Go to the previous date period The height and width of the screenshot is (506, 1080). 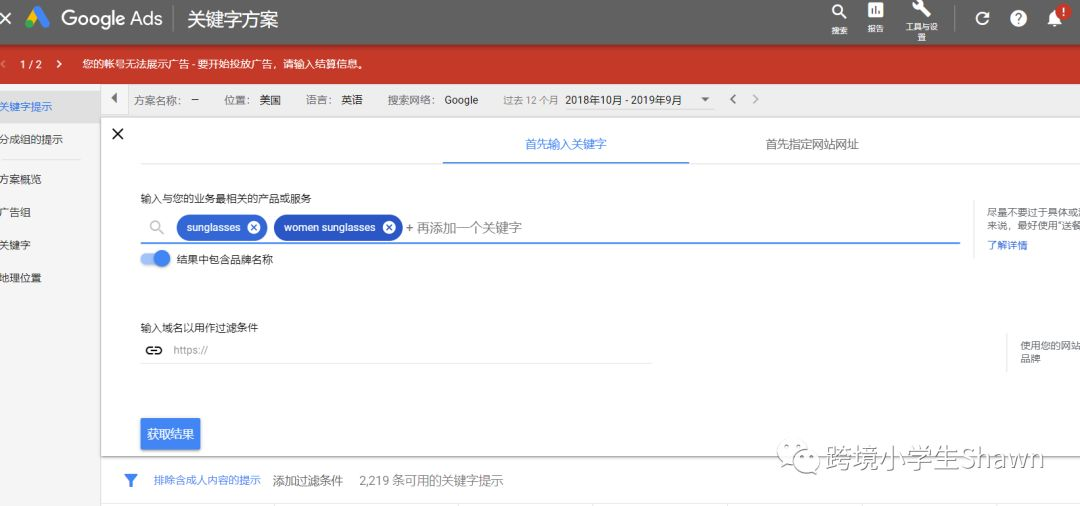tap(733, 99)
